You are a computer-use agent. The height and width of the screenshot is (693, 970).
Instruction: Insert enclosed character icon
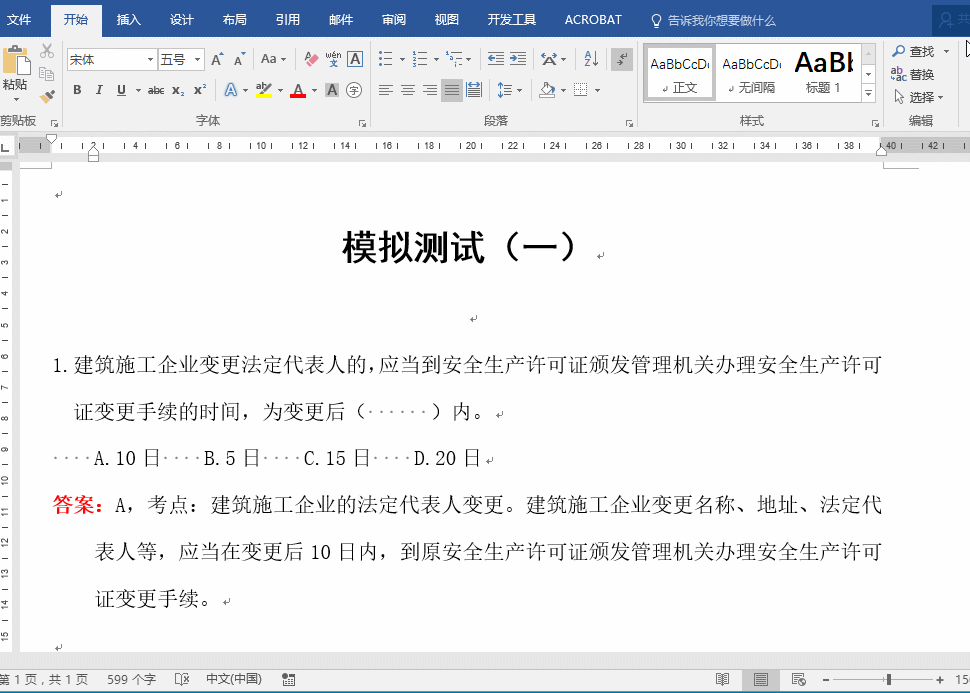(354, 90)
